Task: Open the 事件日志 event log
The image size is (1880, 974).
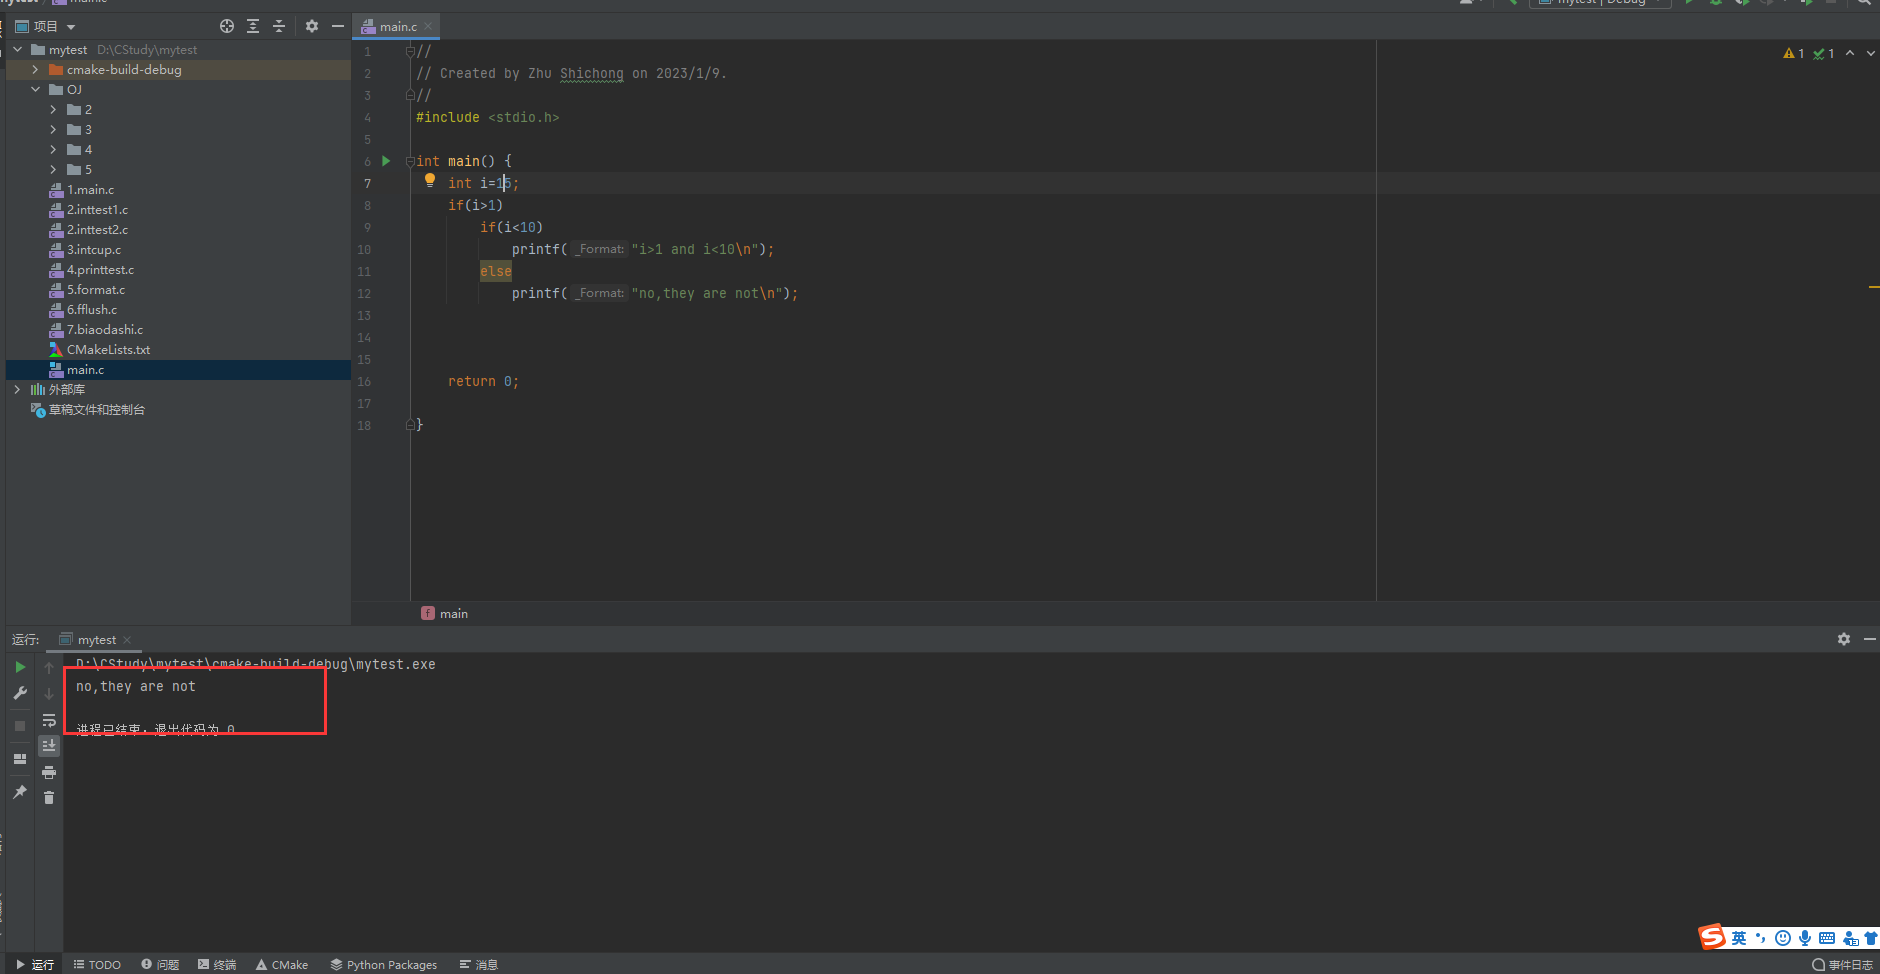Action: [x=1842, y=965]
